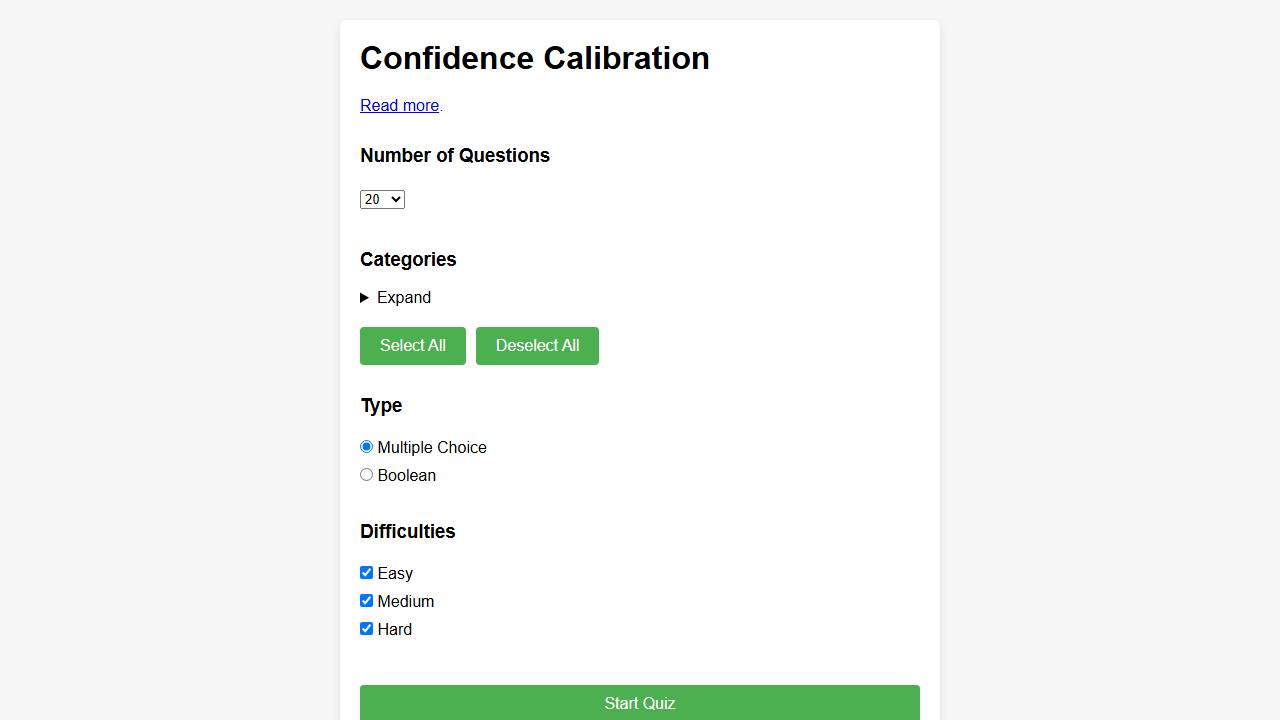Uncheck the Easy difficulty checkbox
Screen dimensions: 1280x720
[x=367, y=573]
